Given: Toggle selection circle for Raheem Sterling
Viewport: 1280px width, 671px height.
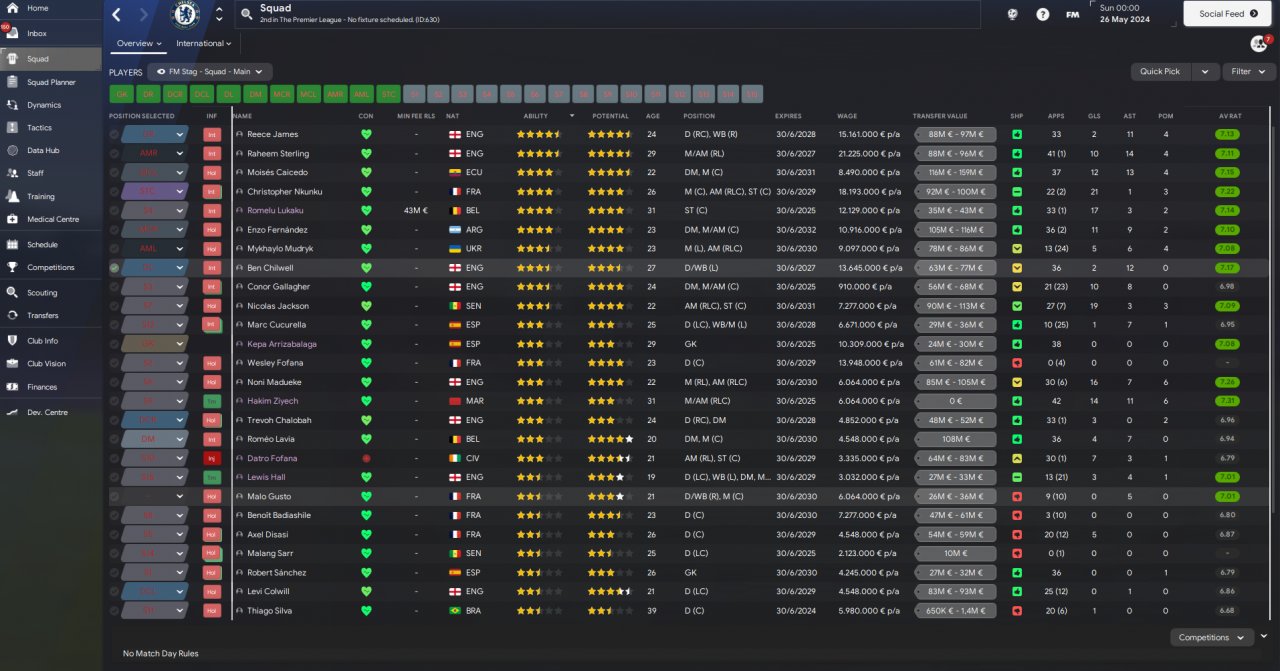Looking at the screenshot, I should (x=114, y=153).
